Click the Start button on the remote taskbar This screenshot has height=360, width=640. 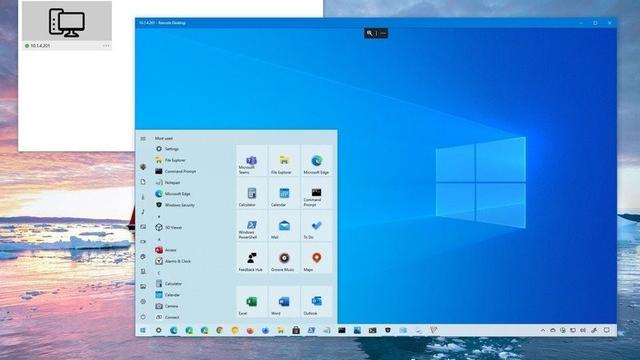click(x=143, y=330)
